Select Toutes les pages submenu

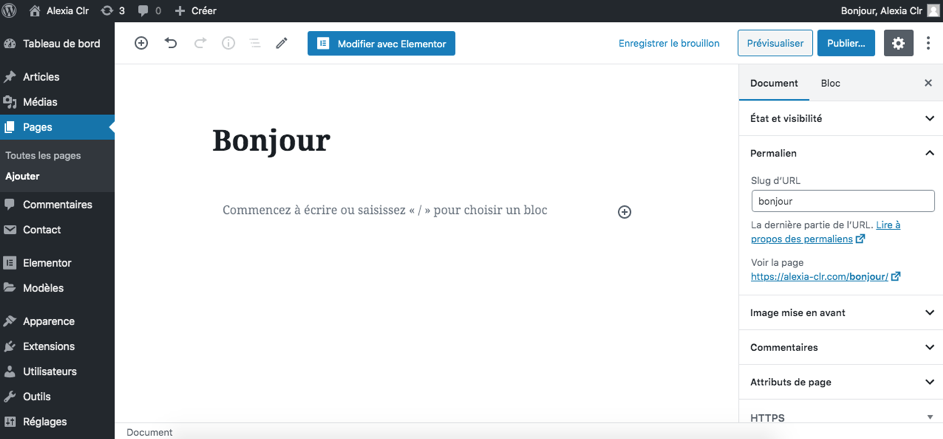(43, 156)
